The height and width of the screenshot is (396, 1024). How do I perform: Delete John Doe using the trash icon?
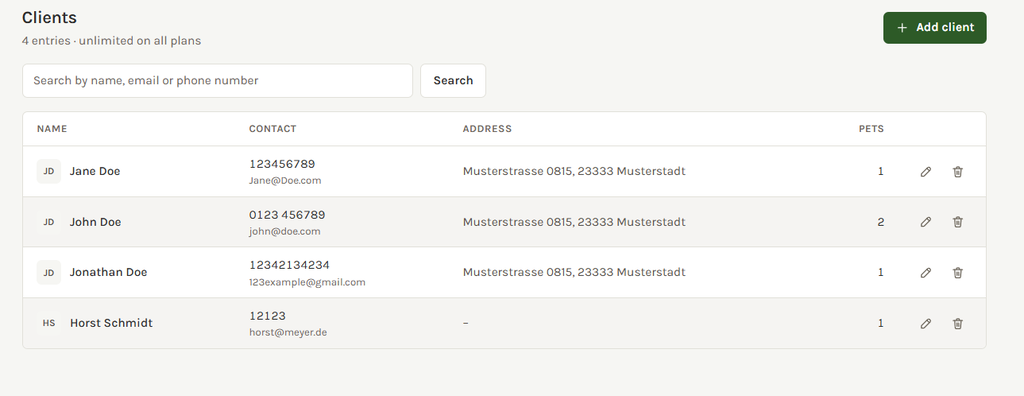[957, 222]
